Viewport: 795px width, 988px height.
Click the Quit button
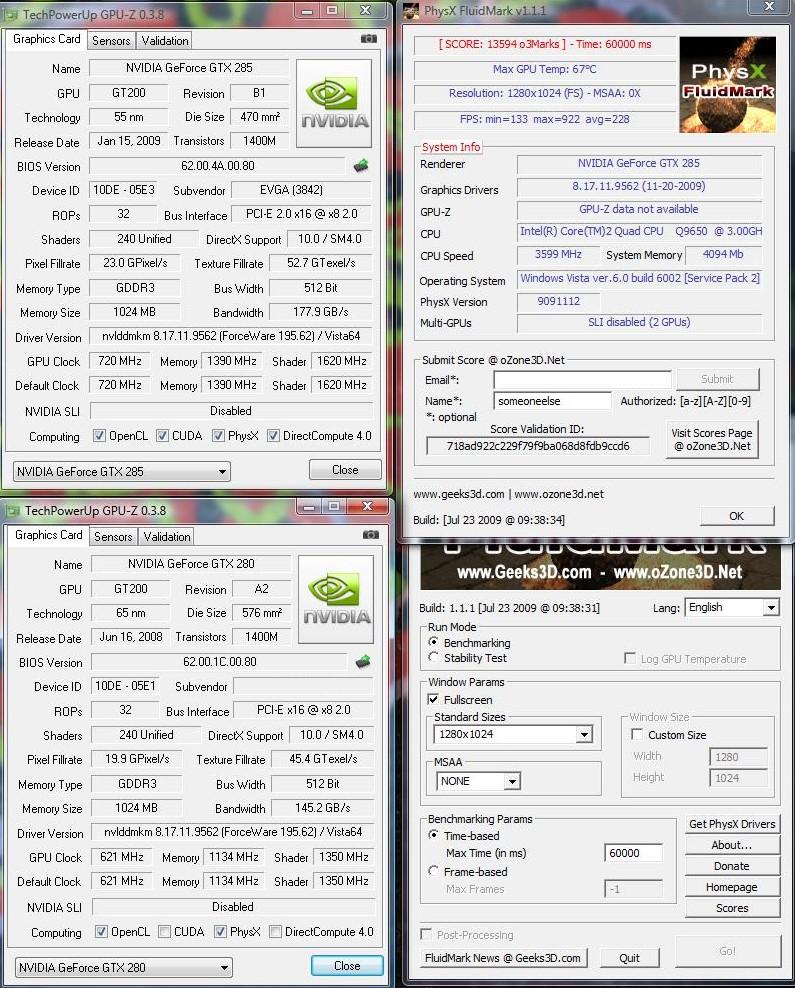click(x=629, y=958)
